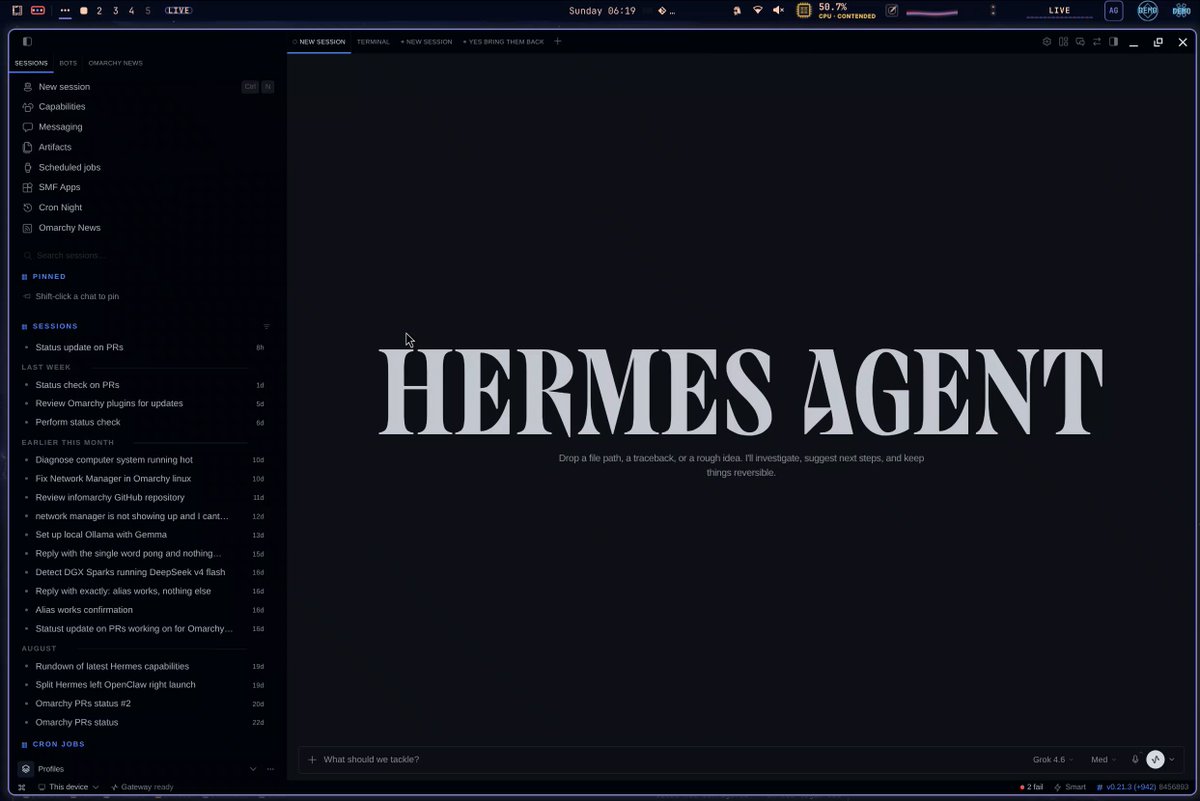Viewport: 1200px width, 801px height.
Task: Switch to workspace 4 in top bar
Action: 131,11
